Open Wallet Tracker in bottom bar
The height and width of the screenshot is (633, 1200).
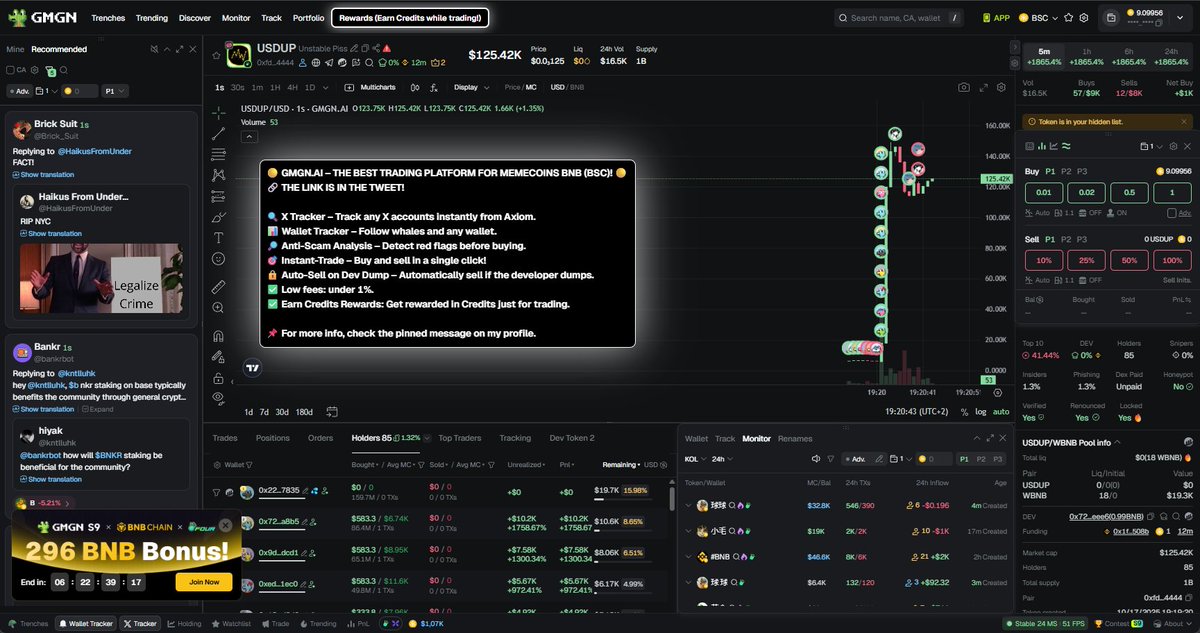[85, 623]
